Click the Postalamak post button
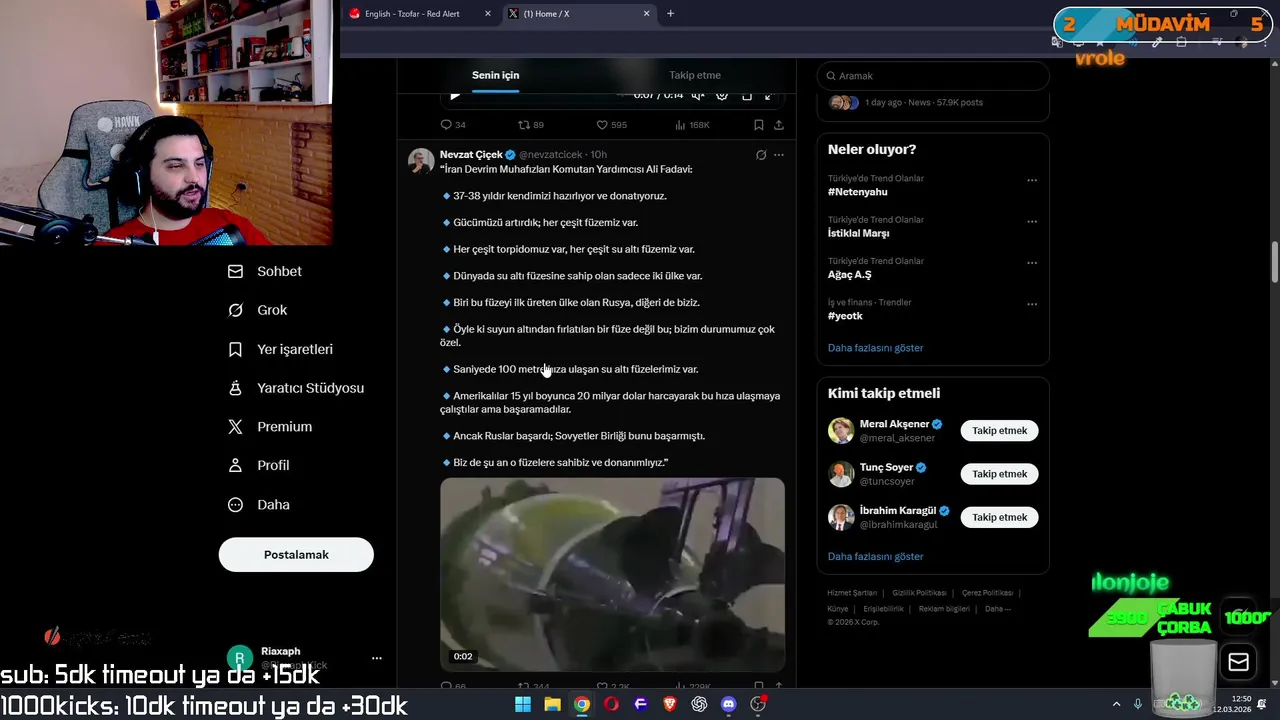Image resolution: width=1280 pixels, height=720 pixels. [296, 555]
